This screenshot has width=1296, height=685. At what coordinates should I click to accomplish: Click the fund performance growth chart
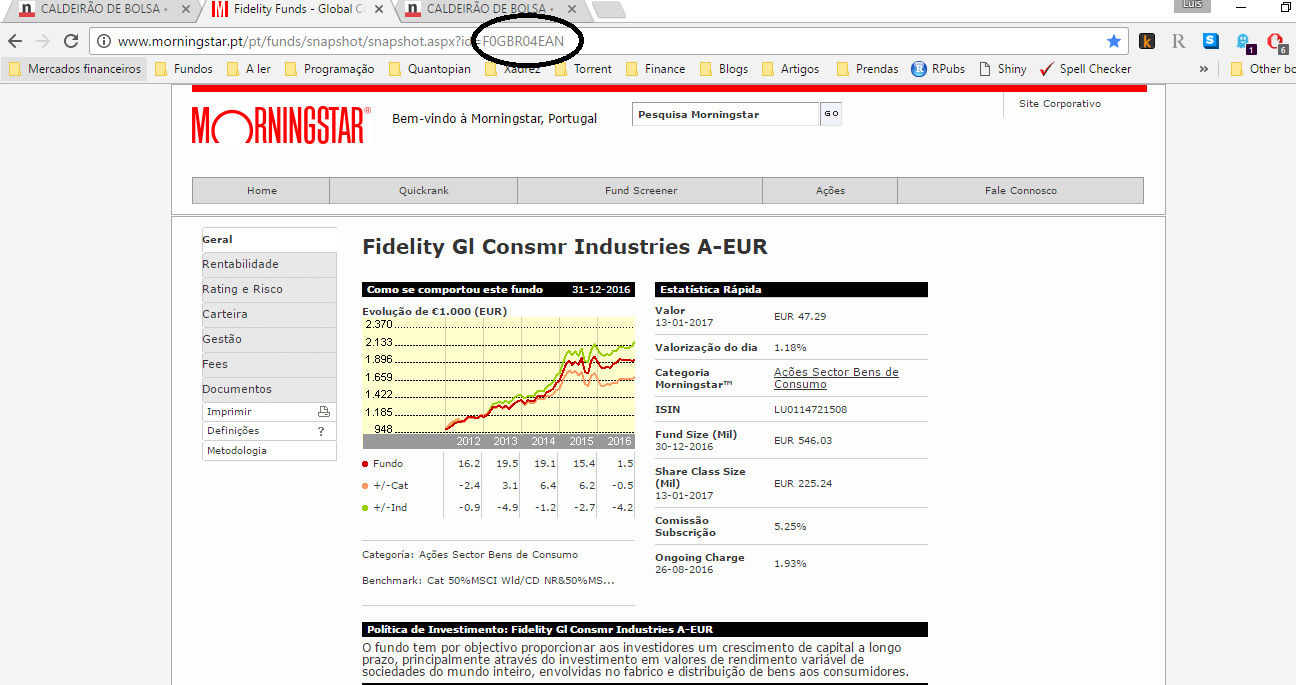[498, 383]
